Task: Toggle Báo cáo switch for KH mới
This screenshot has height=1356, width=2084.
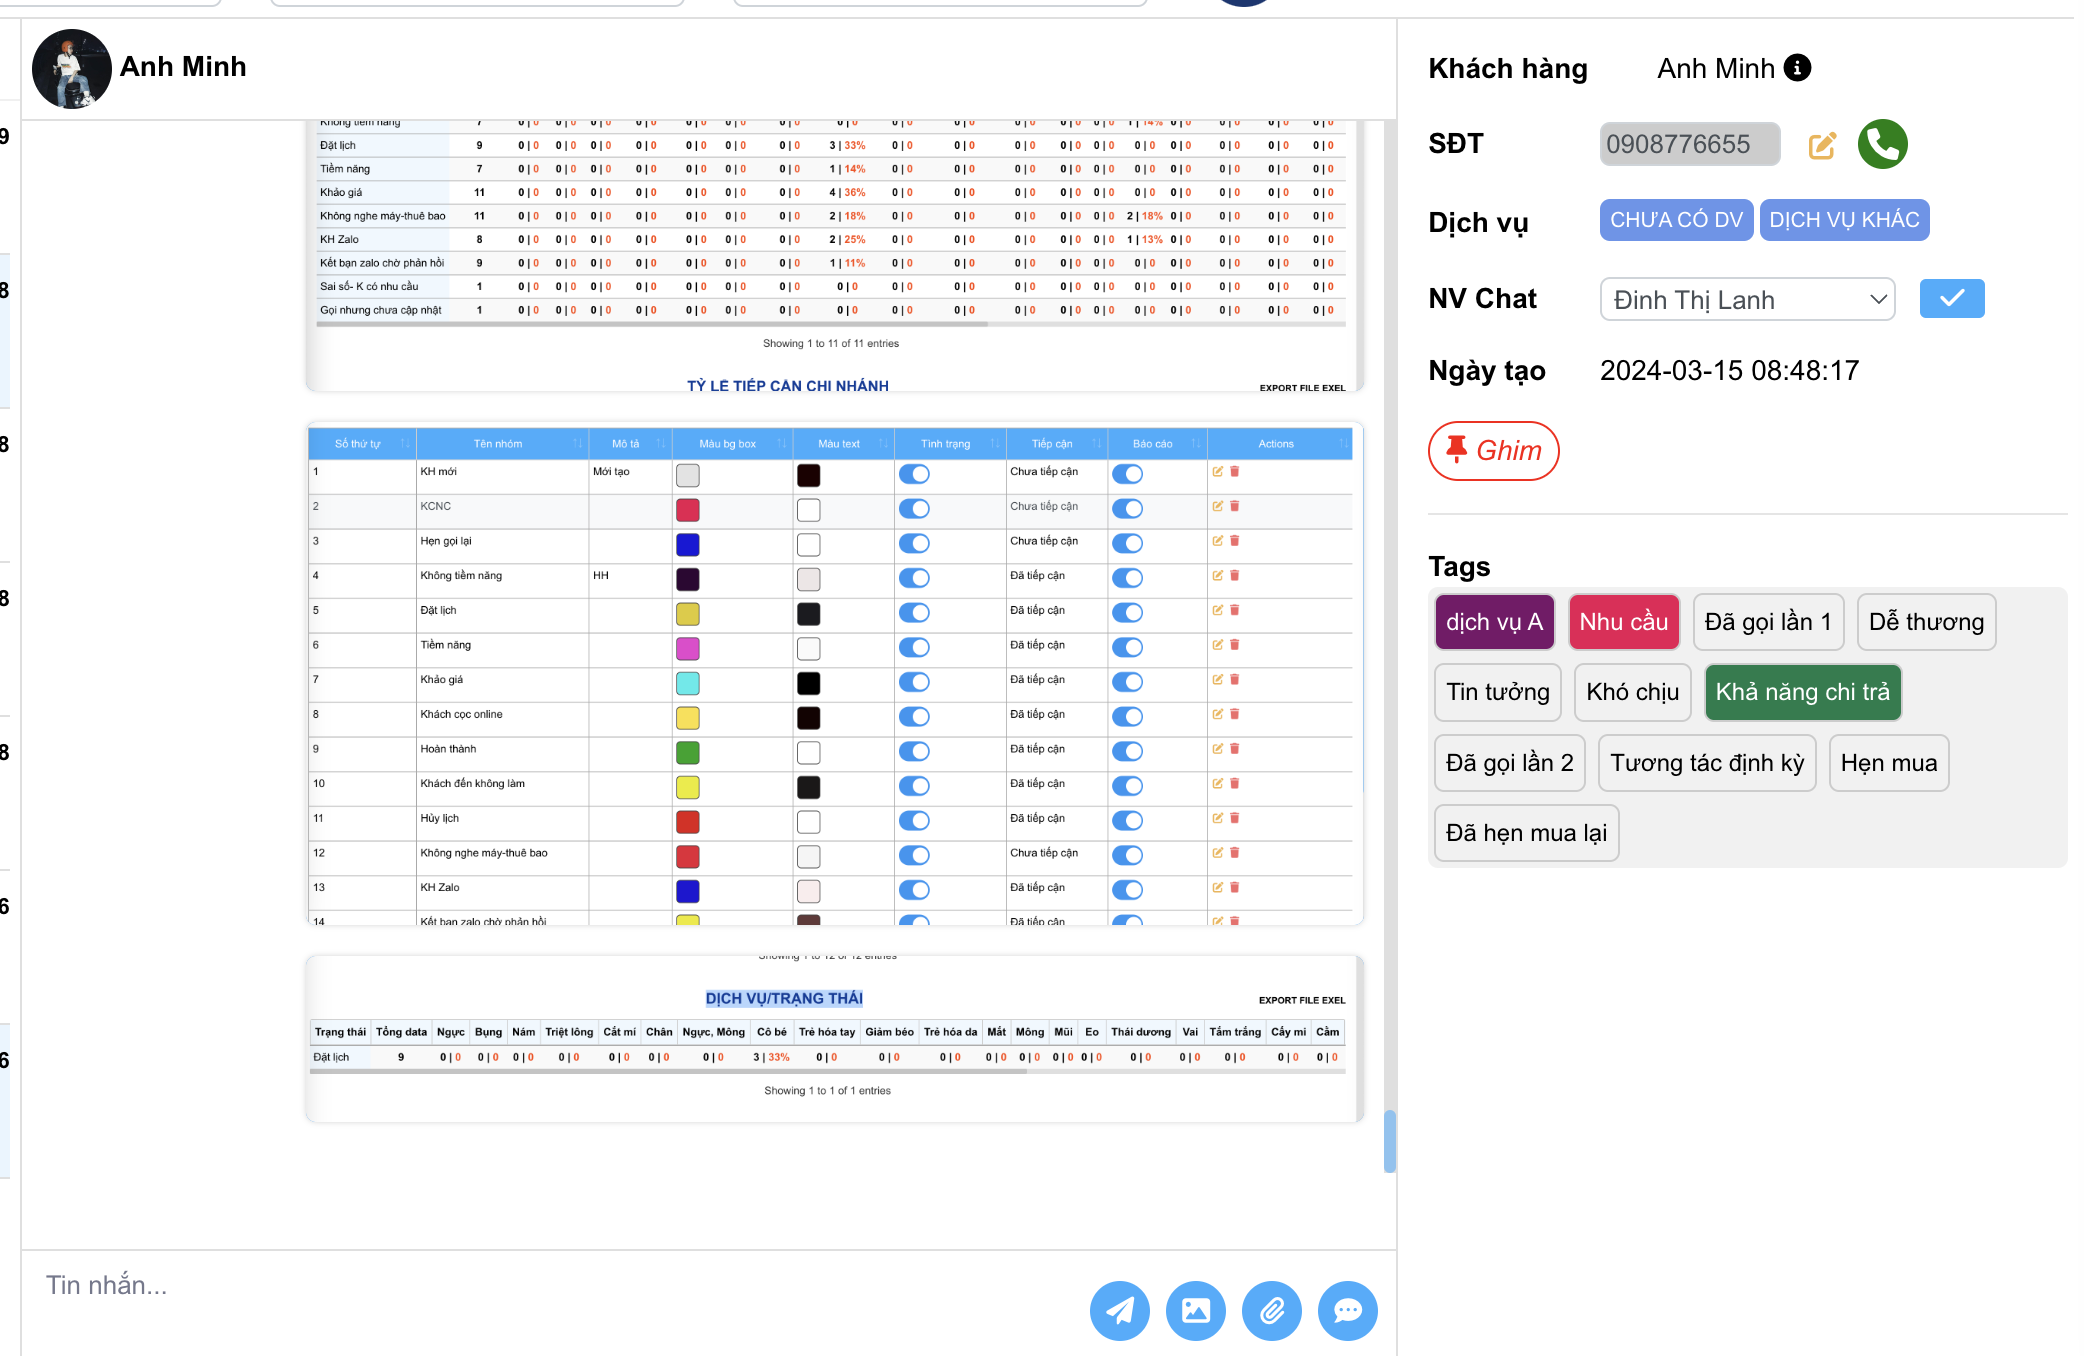Action: pos(1127,474)
